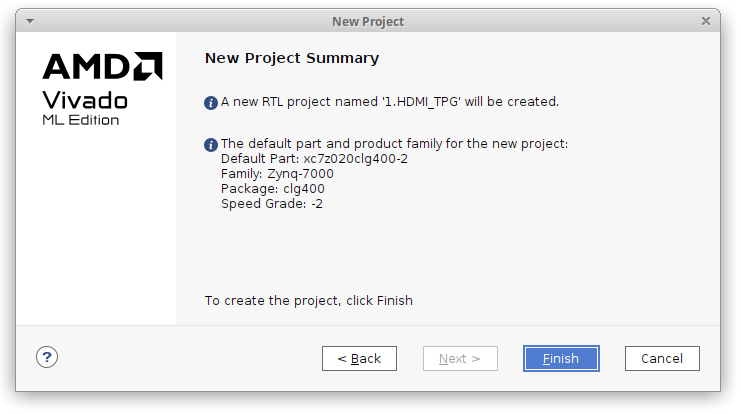Click the help question mark button

pyautogui.click(x=47, y=357)
